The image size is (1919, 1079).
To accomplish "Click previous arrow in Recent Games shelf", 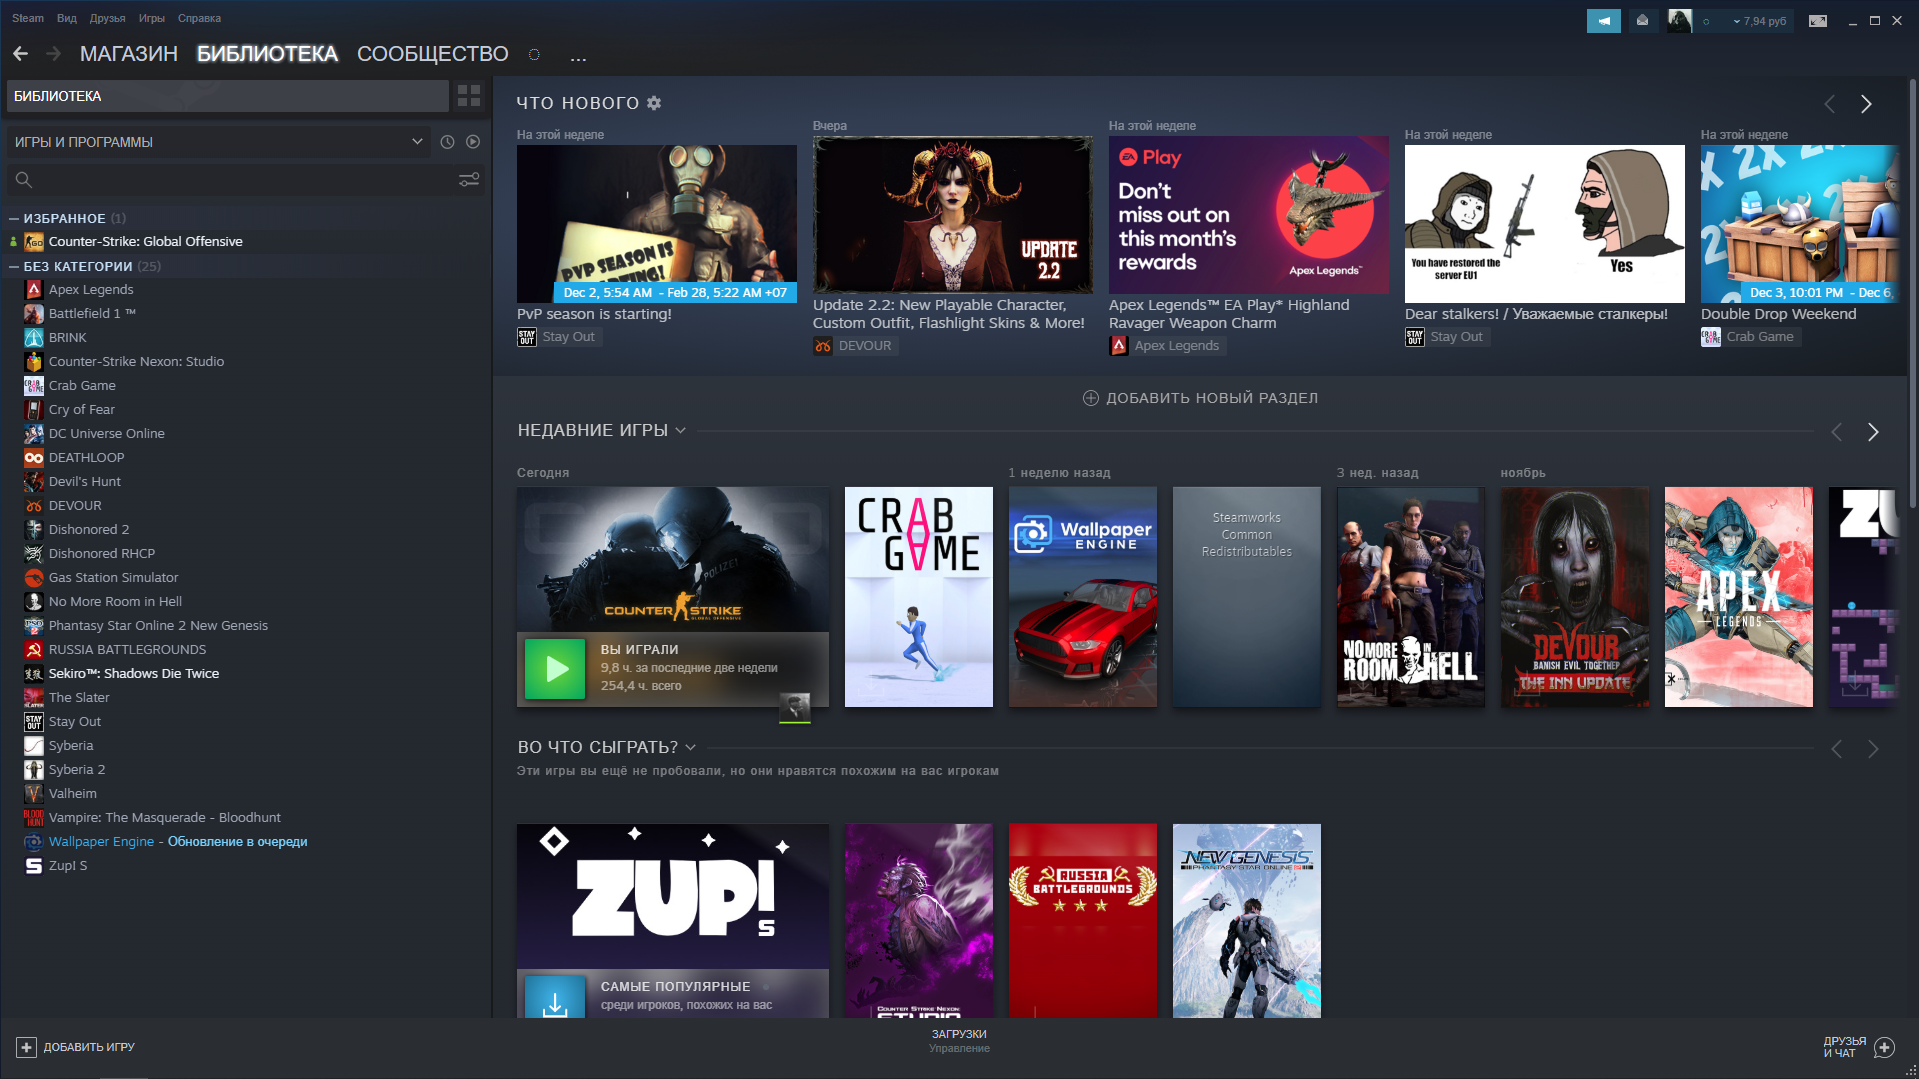I will tap(1837, 432).
